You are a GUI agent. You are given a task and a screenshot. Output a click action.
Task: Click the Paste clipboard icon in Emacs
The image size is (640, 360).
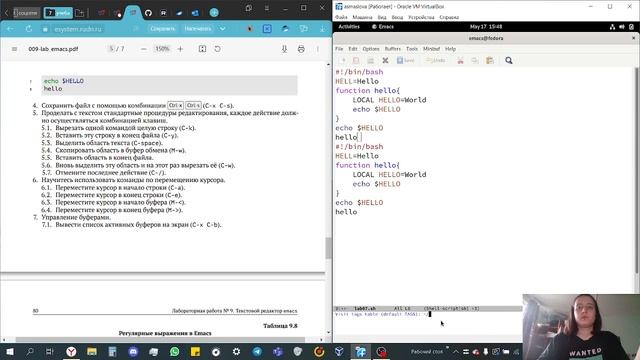point(490,60)
